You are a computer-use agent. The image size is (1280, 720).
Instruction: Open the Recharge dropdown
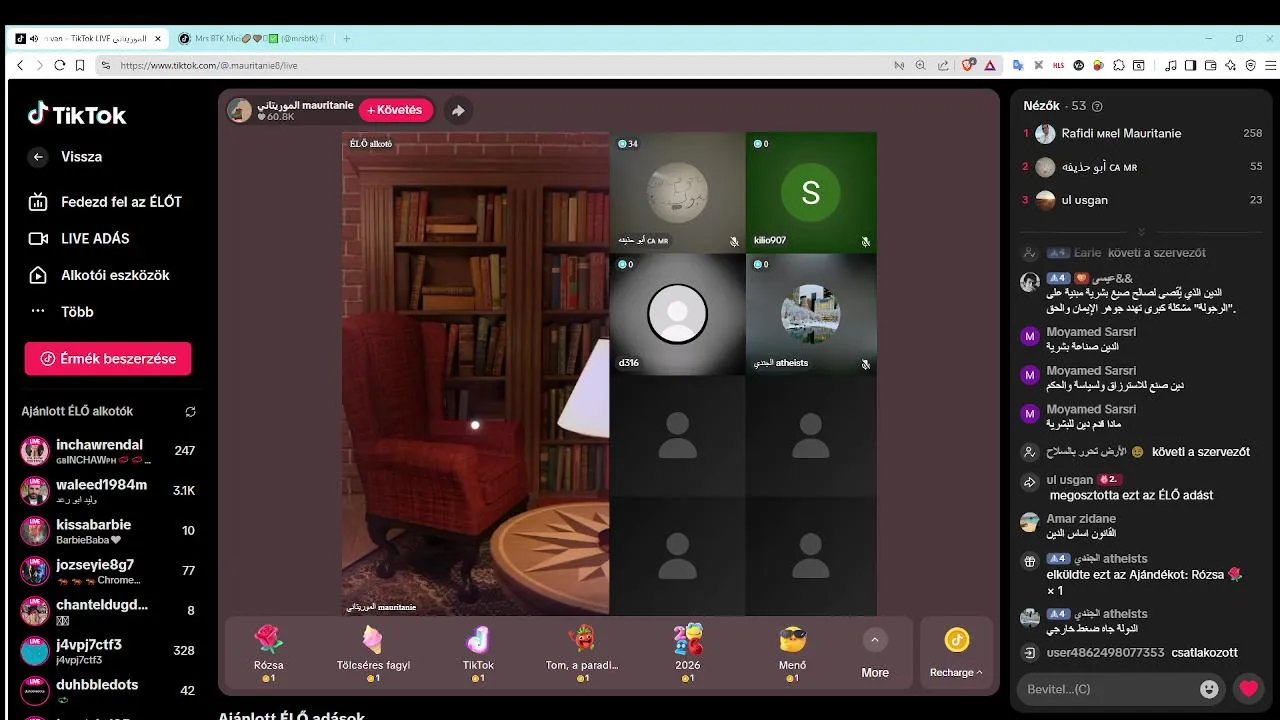click(956, 672)
